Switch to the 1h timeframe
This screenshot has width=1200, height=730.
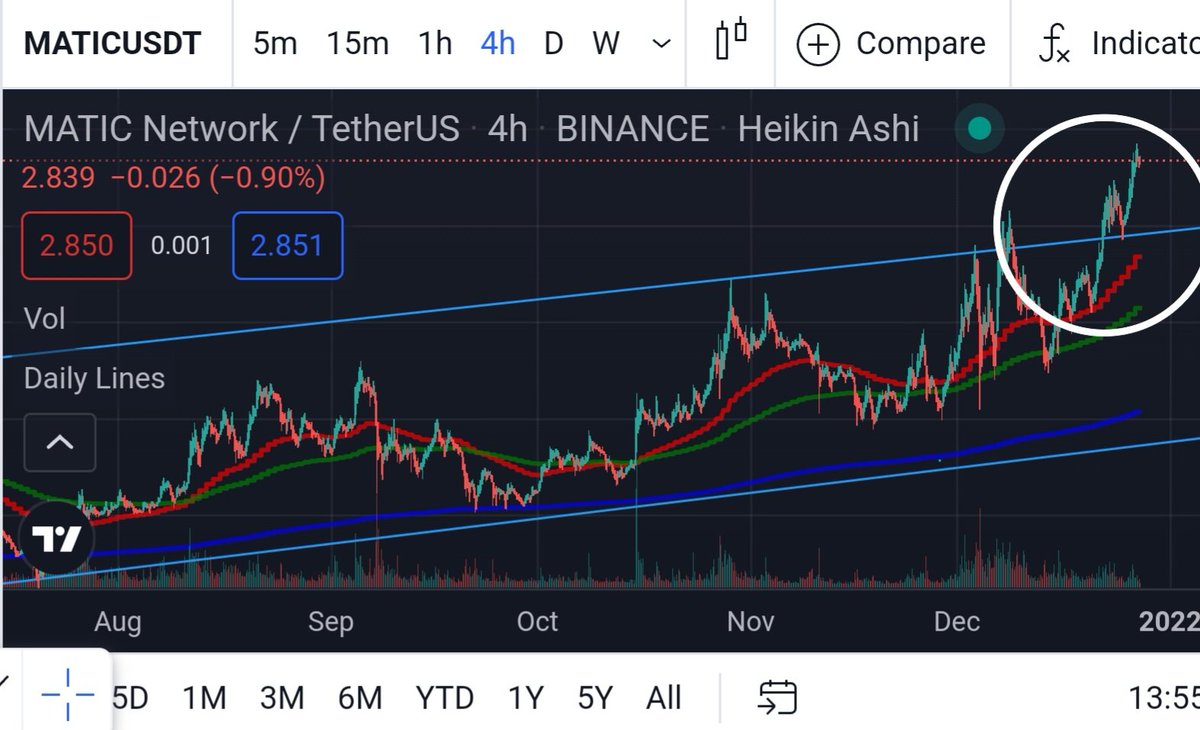tap(435, 44)
